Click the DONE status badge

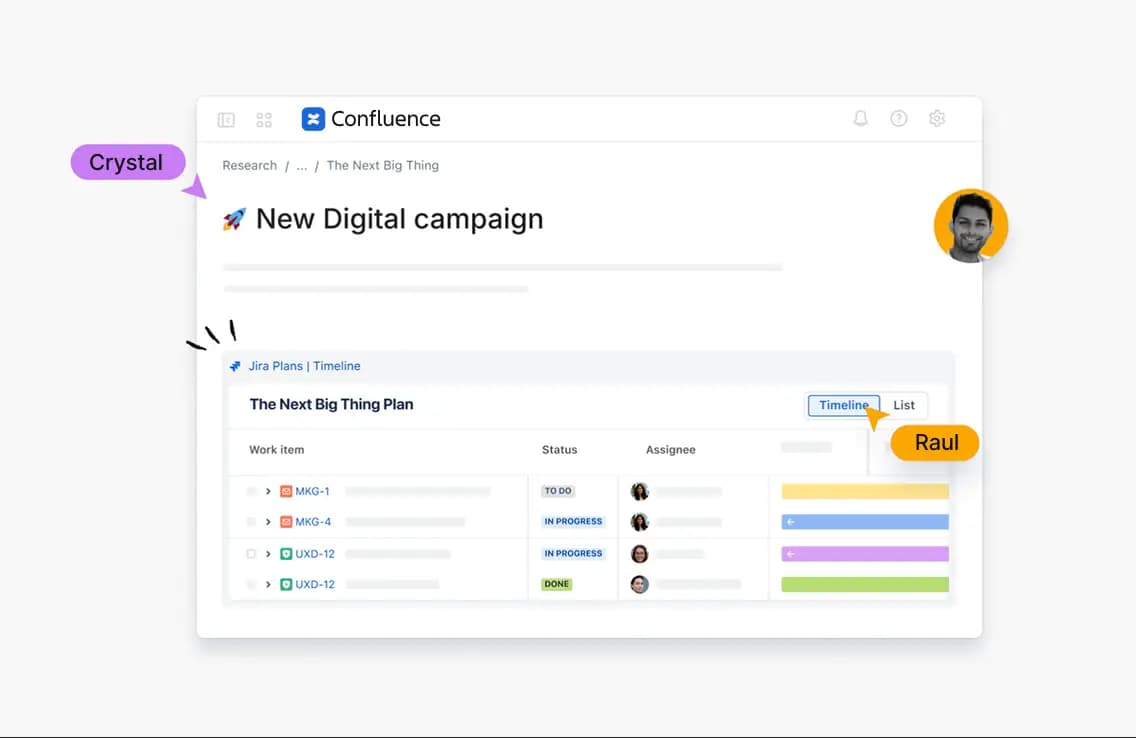click(556, 584)
